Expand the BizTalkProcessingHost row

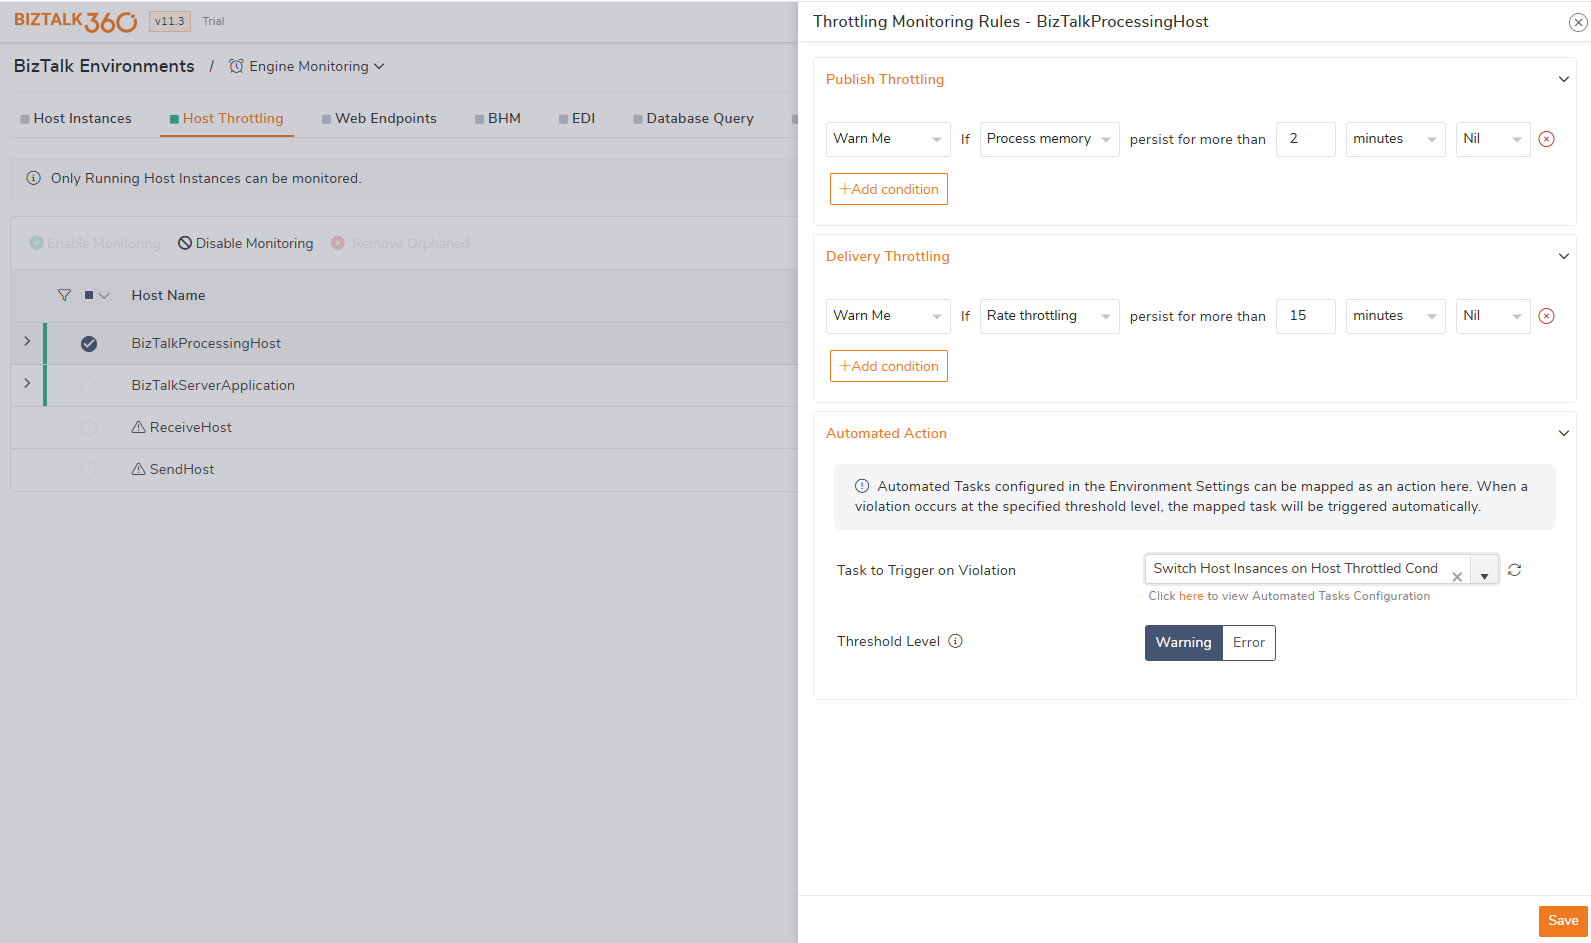[x=27, y=341]
